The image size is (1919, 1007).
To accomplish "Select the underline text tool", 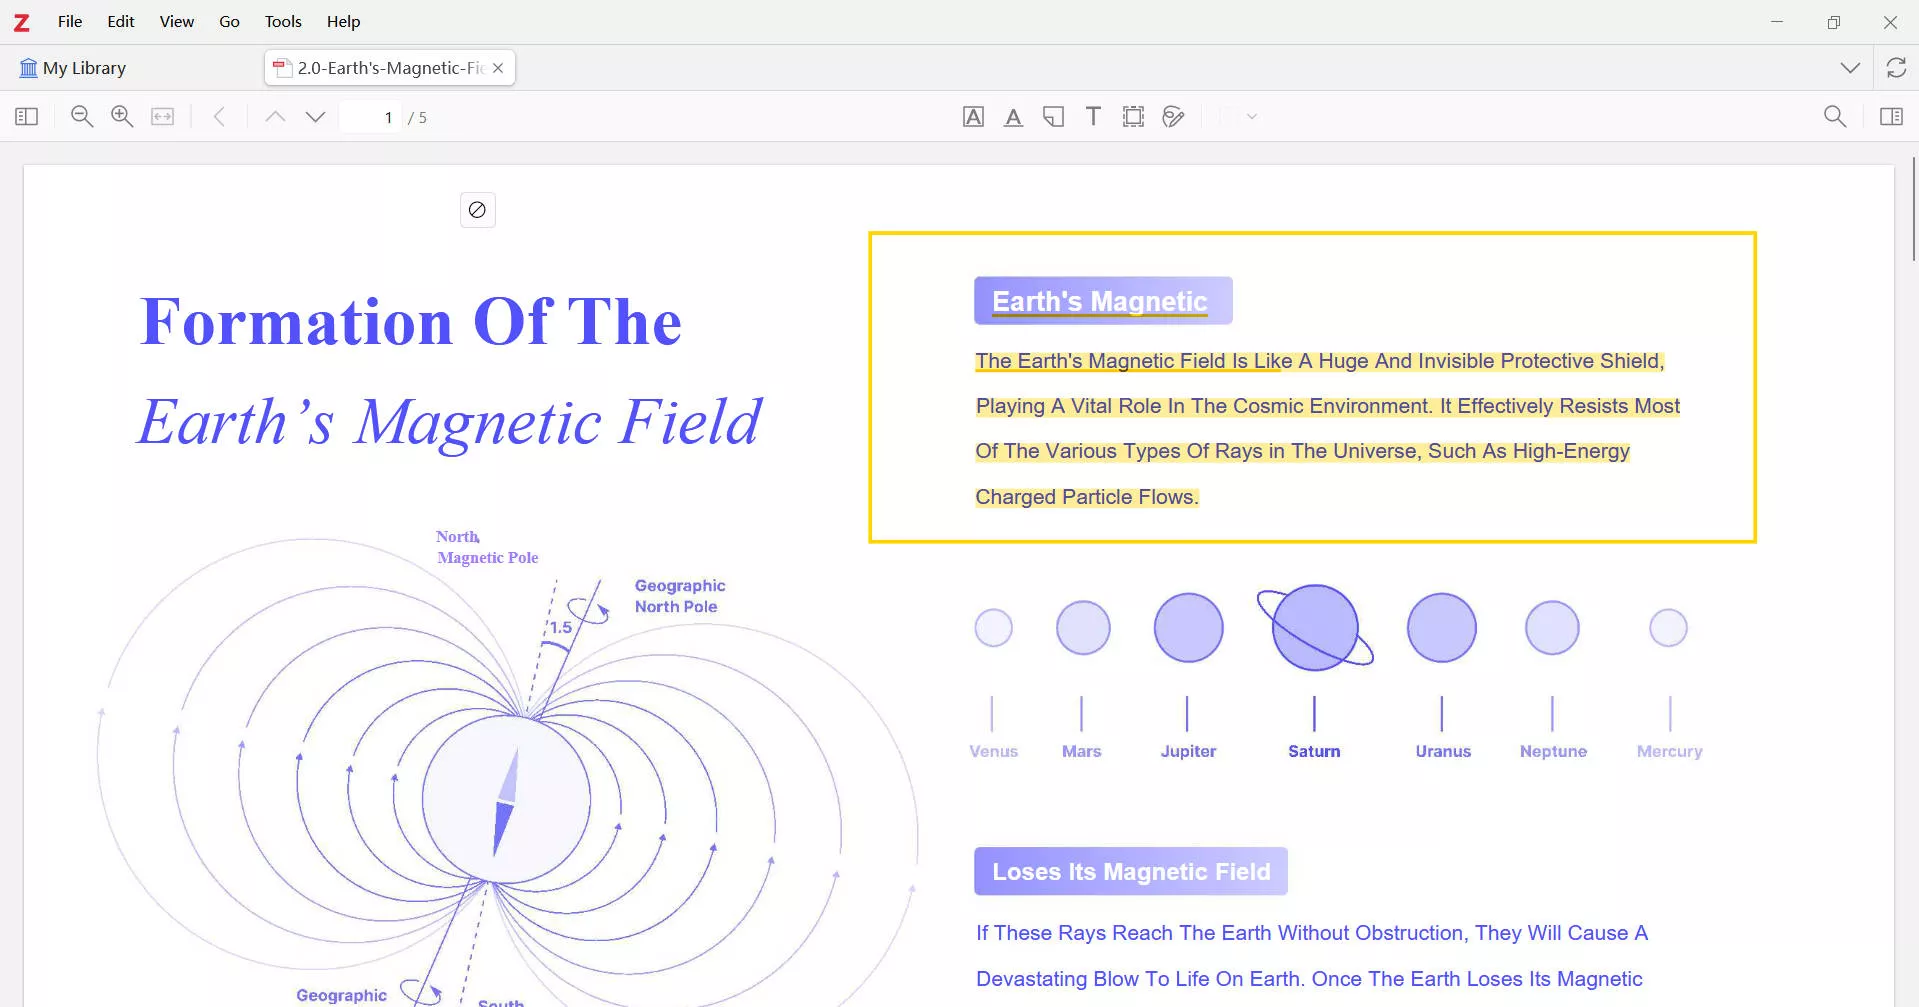I will point(1013,117).
